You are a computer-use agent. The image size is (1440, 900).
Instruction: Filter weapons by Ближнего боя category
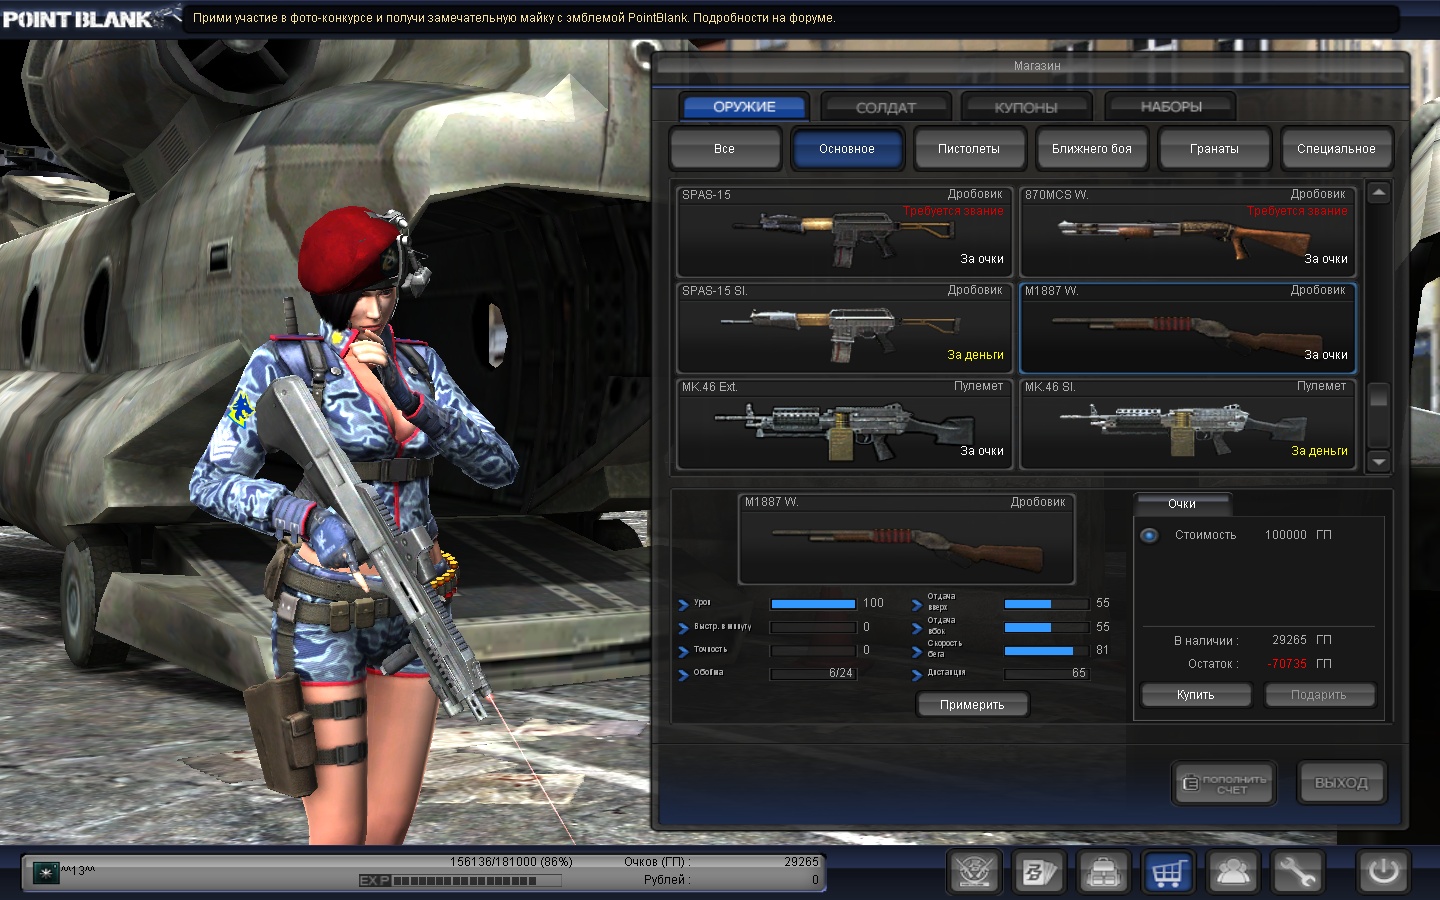pyautogui.click(x=1092, y=149)
